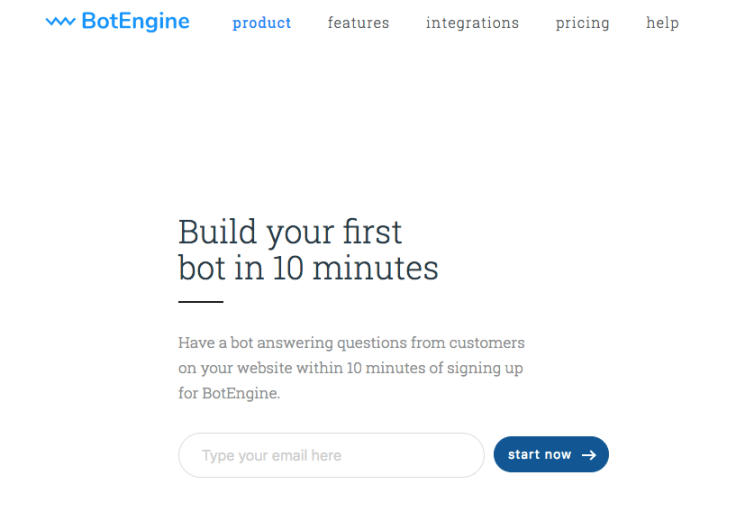Click the 'on your website within' description text

pyautogui.click(x=261, y=368)
